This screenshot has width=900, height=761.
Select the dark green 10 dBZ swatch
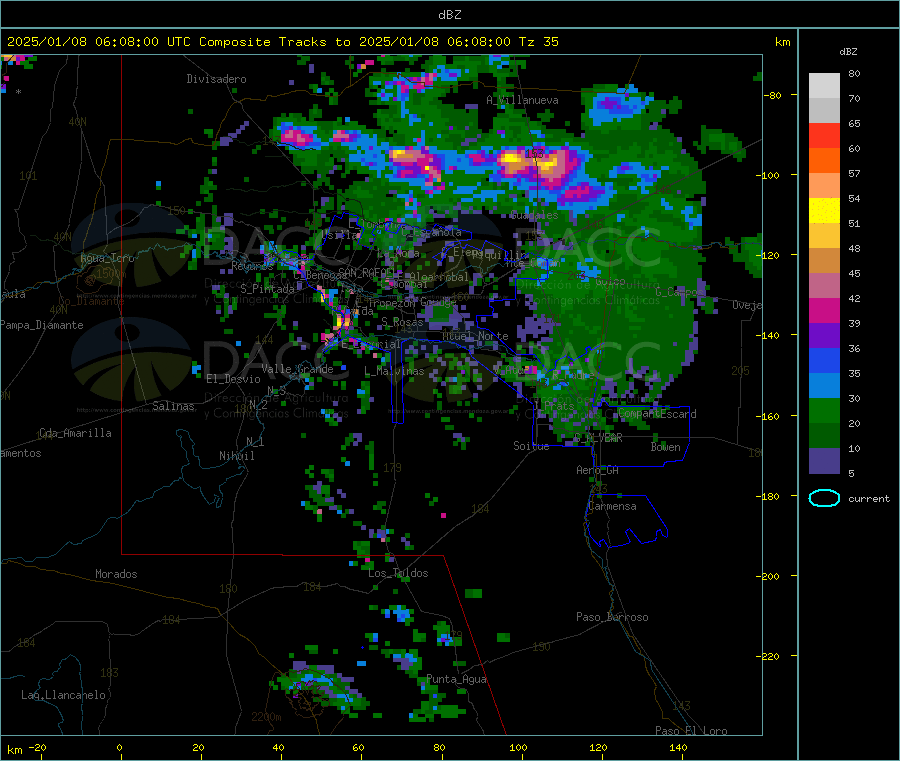tap(824, 436)
